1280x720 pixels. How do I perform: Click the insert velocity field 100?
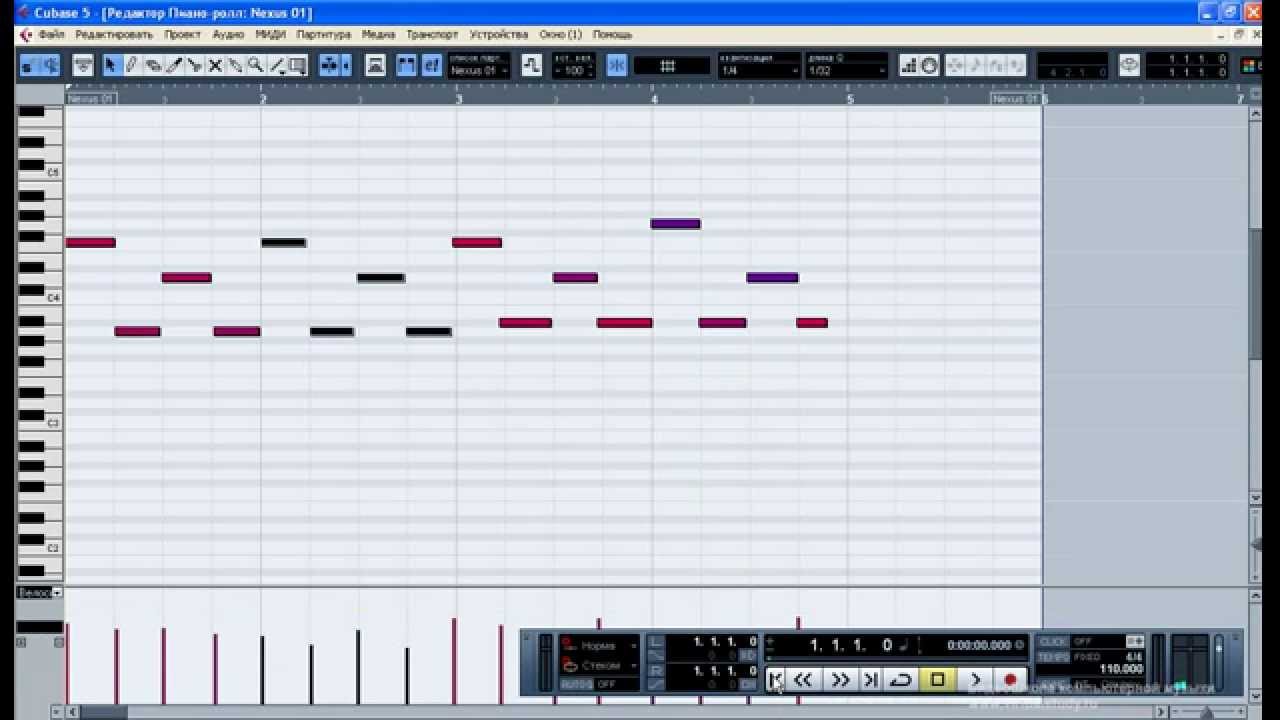(x=574, y=71)
